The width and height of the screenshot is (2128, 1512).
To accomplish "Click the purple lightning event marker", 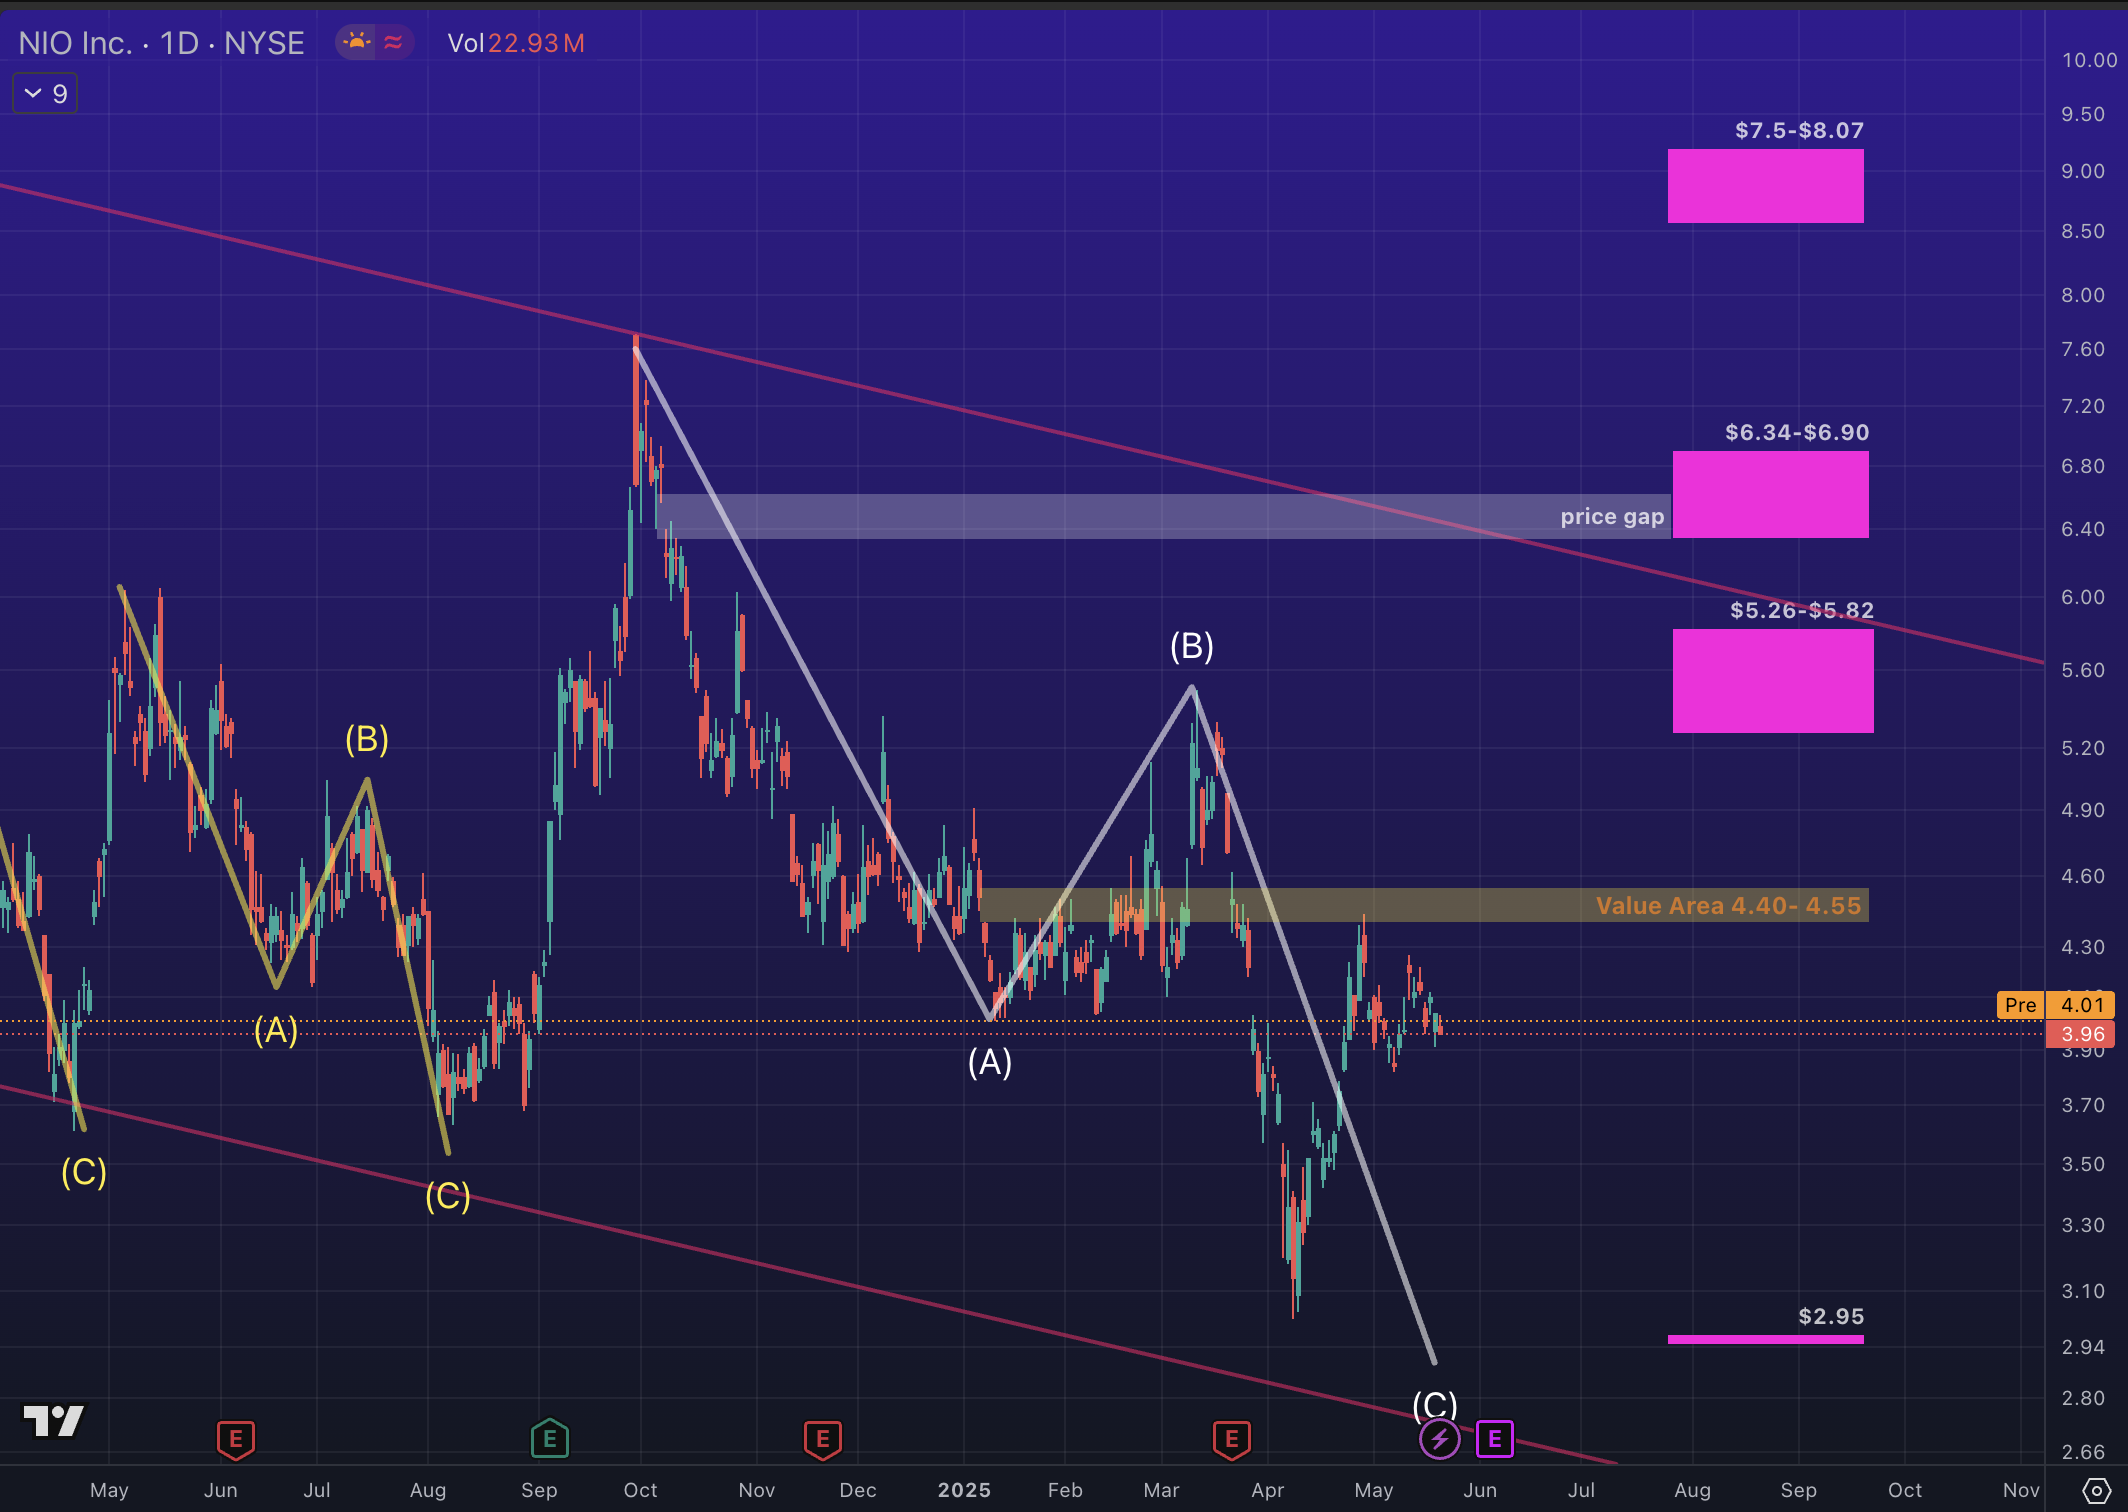I will 1439,1439.
